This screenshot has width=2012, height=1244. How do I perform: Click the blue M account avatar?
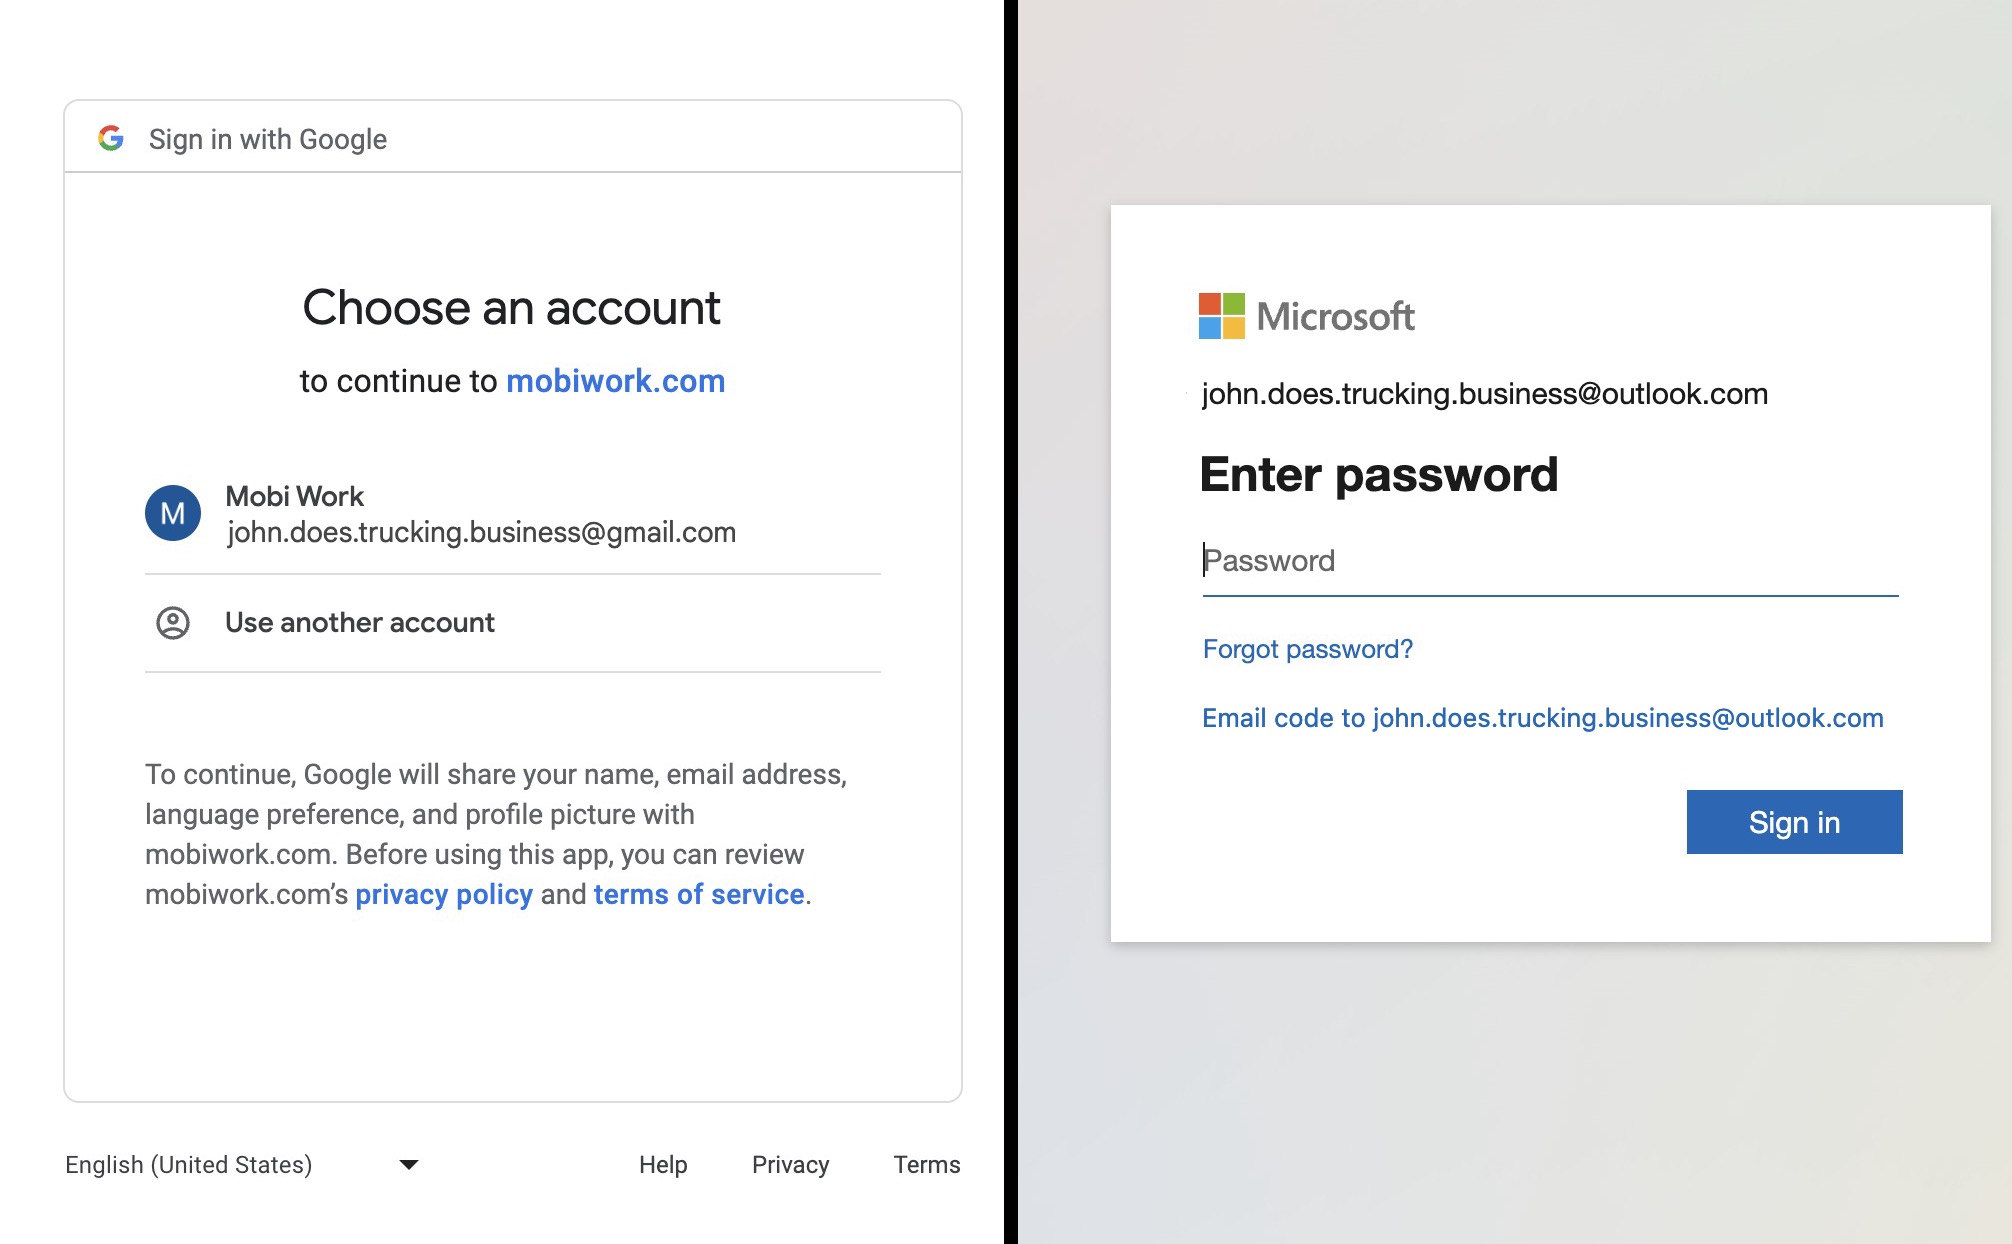click(173, 514)
